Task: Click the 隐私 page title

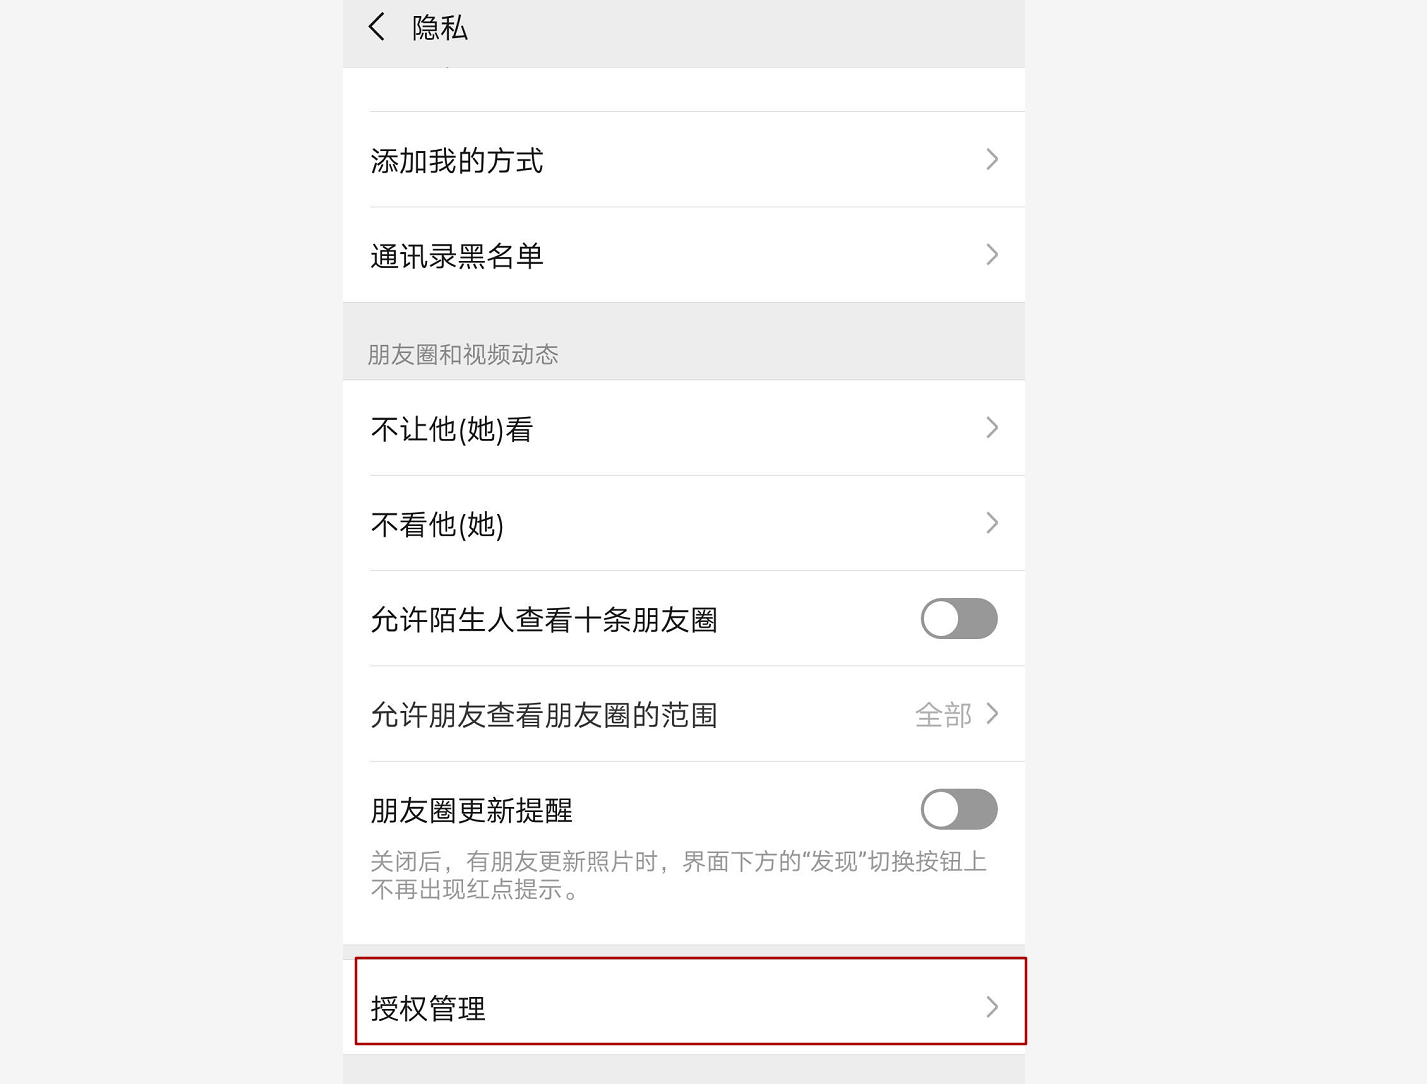Action: (x=440, y=28)
